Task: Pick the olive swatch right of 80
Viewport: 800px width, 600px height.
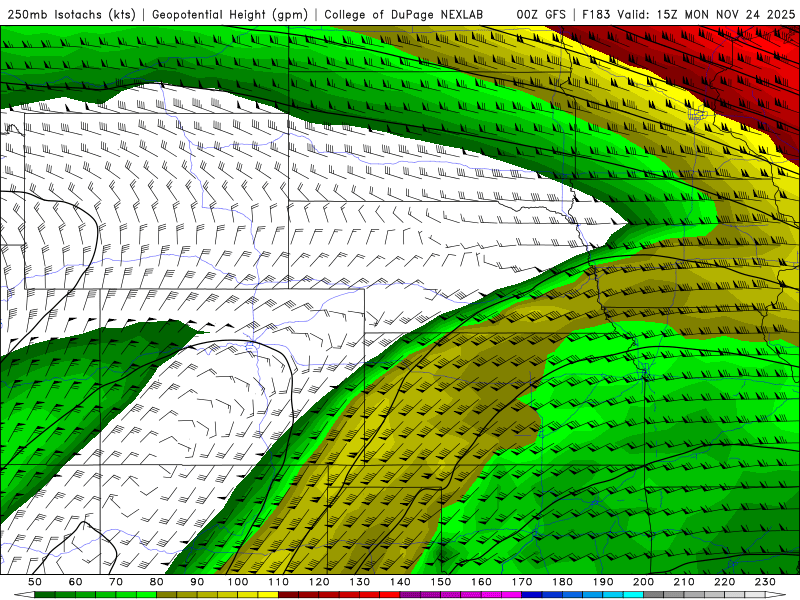Action: click(166, 594)
